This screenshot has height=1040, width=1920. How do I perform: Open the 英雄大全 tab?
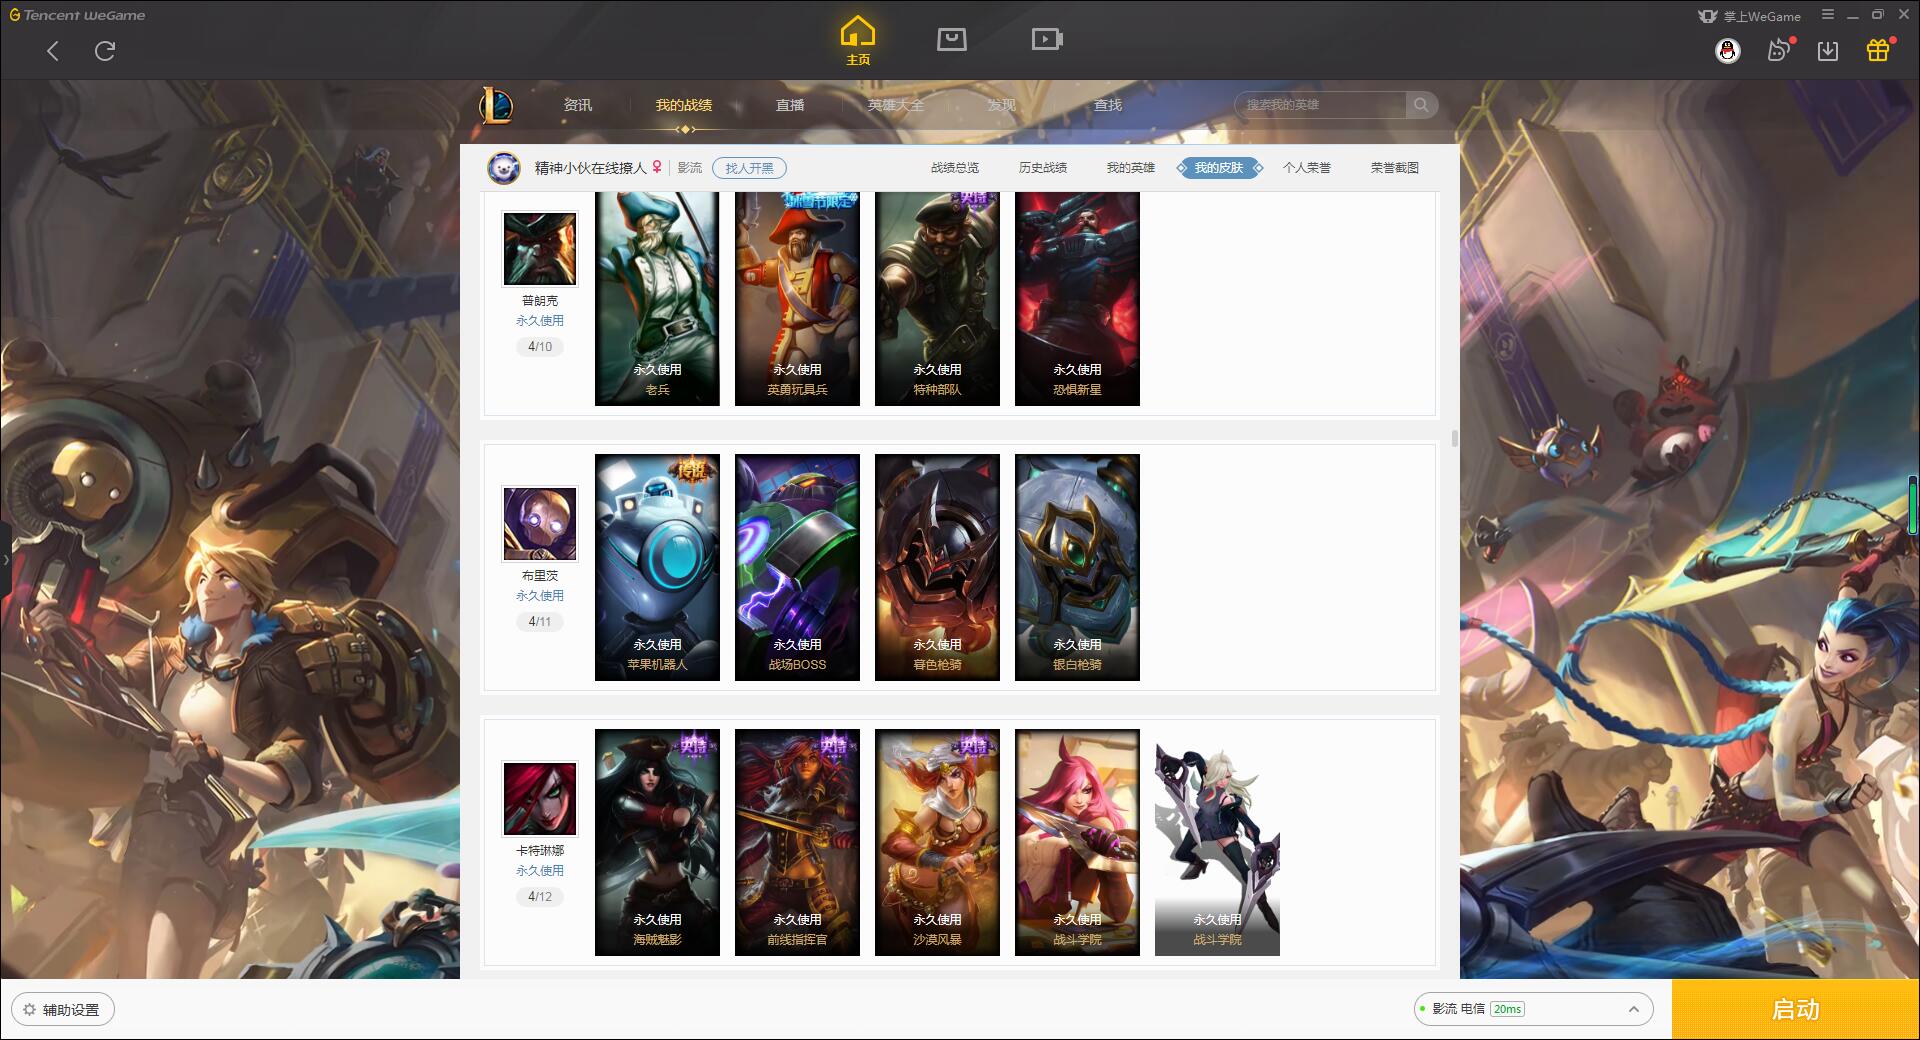pyautogui.click(x=896, y=105)
